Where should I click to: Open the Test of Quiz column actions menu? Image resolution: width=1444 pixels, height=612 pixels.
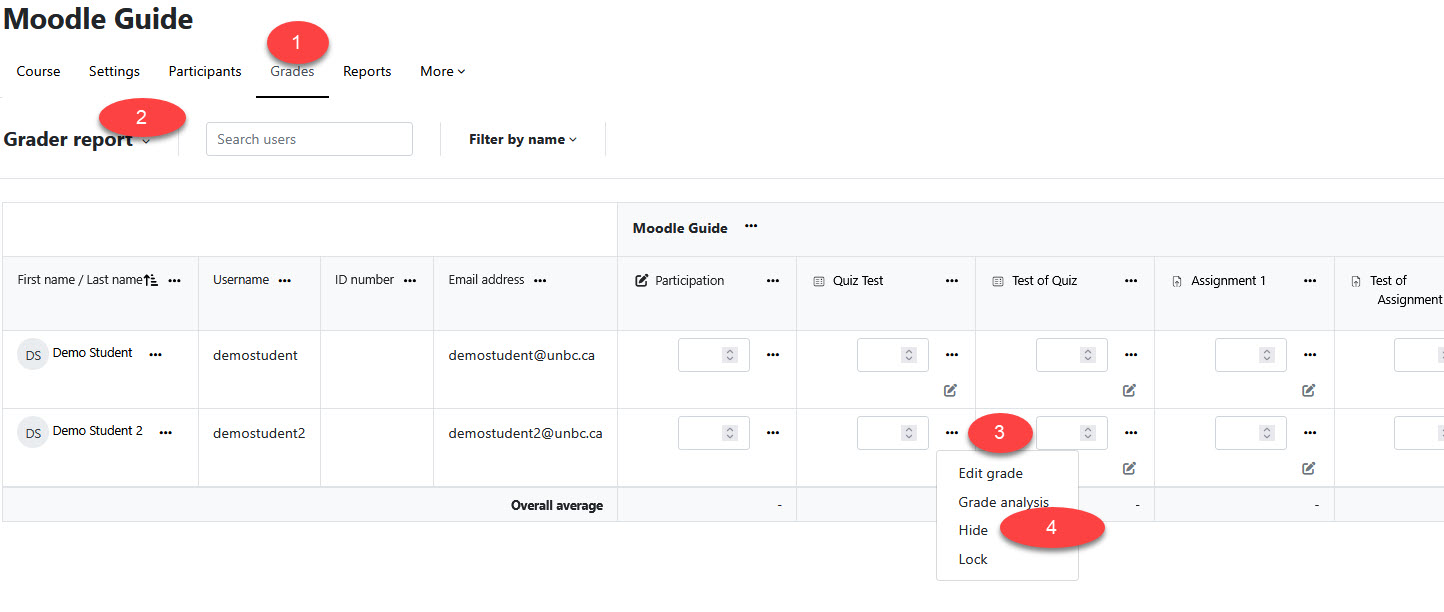(x=1130, y=281)
